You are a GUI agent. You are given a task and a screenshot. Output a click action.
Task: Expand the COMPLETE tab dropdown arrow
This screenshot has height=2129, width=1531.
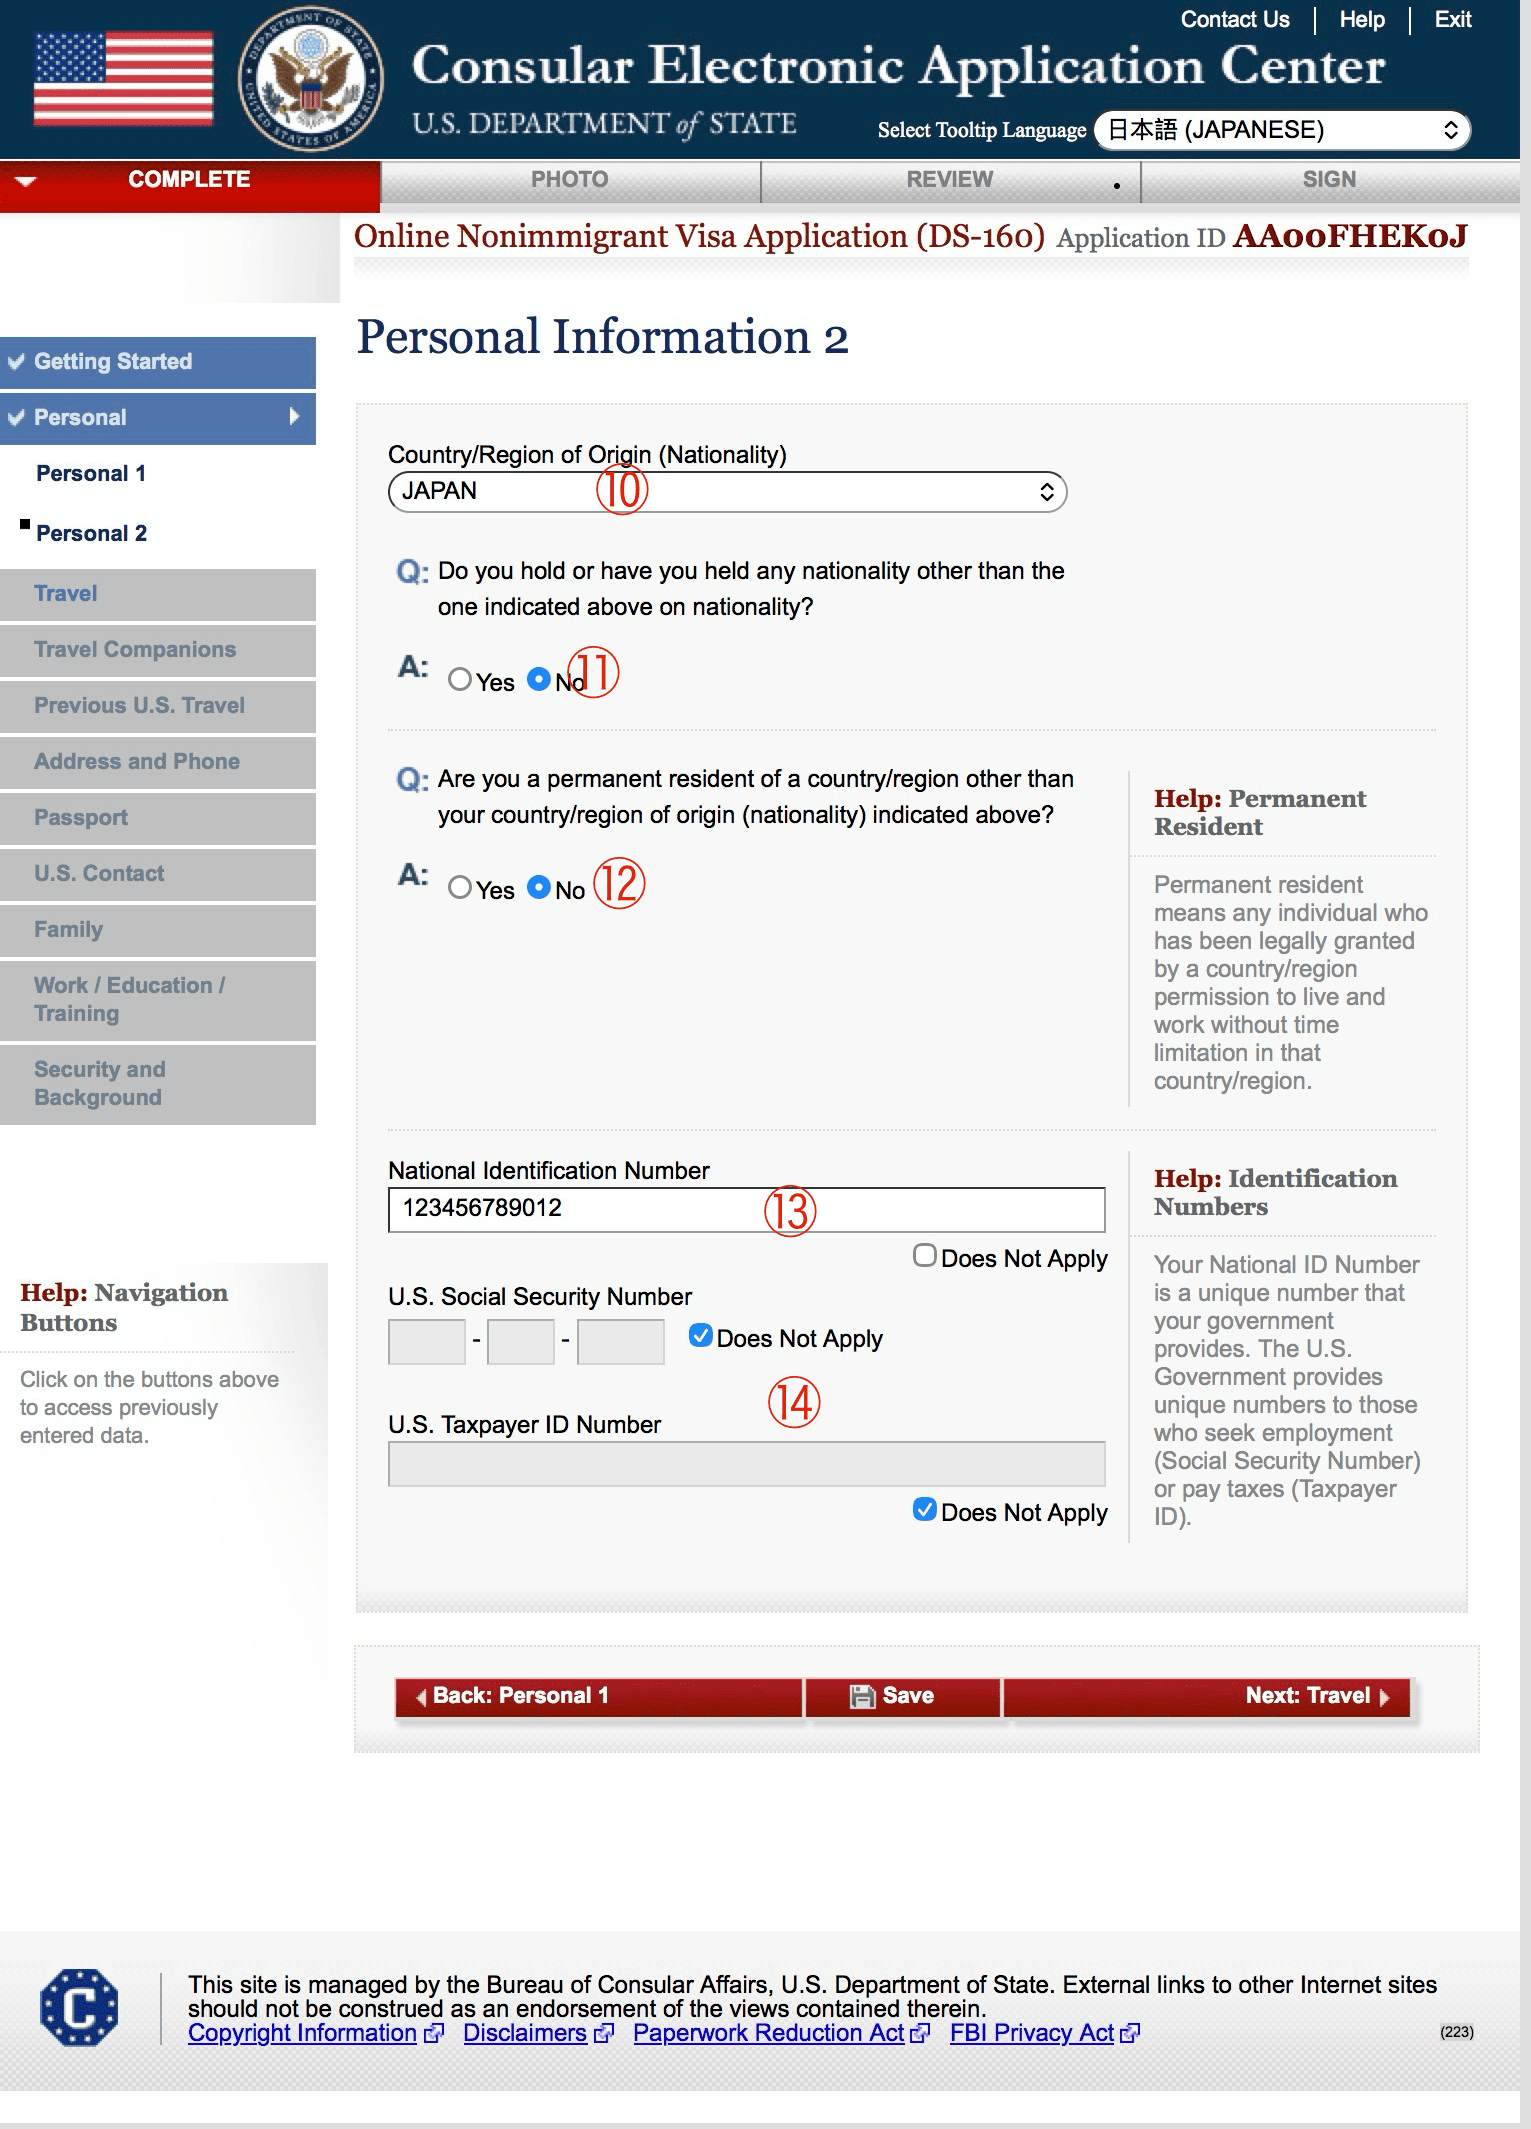click(26, 181)
